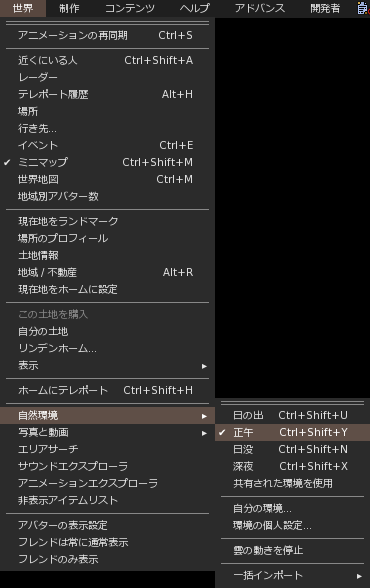The height and width of the screenshot is (588, 370).
Task: Toggle the ミニマップ checkmark item
Action: coord(107,162)
